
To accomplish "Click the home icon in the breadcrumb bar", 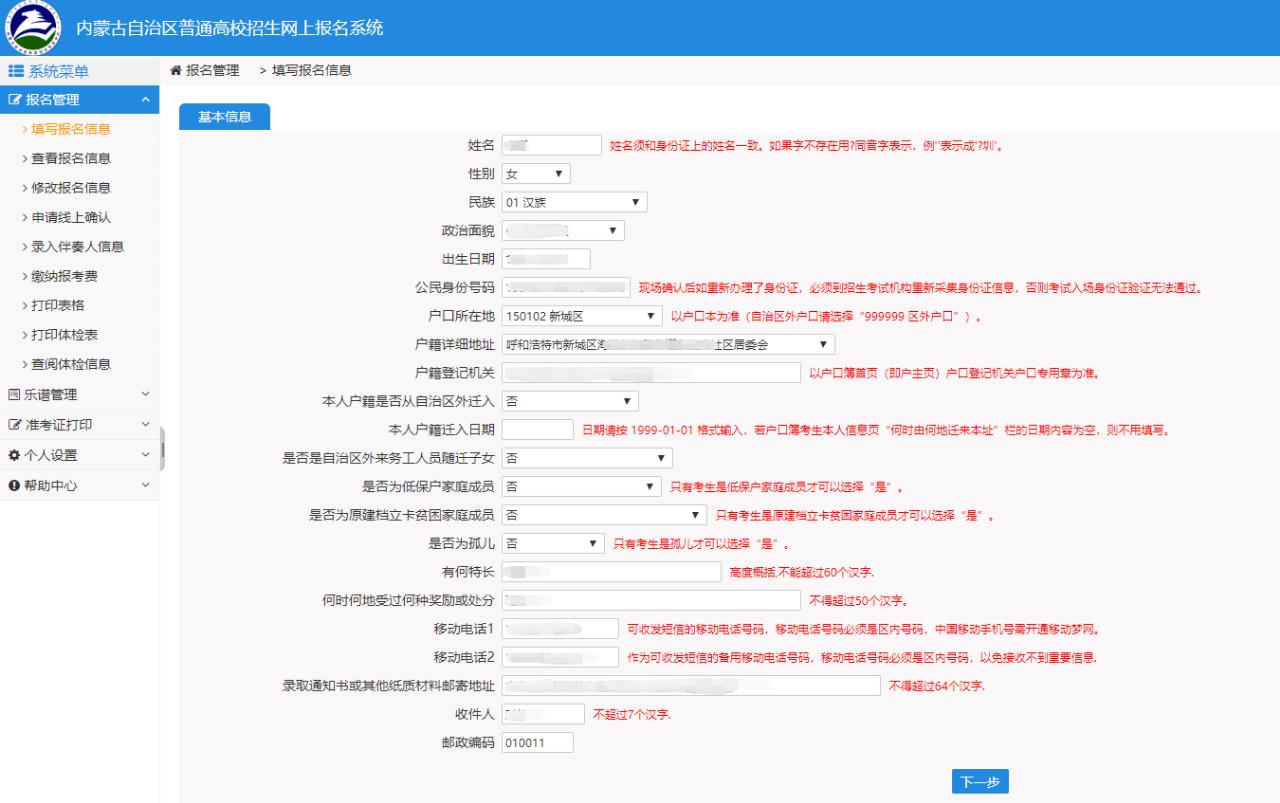I will [x=176, y=70].
